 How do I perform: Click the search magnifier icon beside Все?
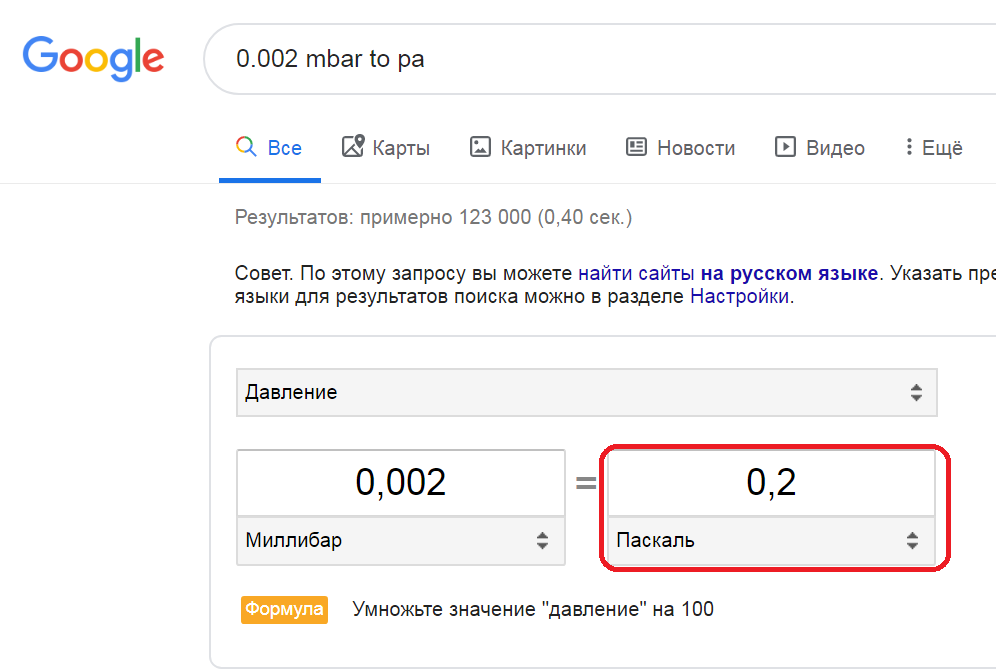[245, 147]
